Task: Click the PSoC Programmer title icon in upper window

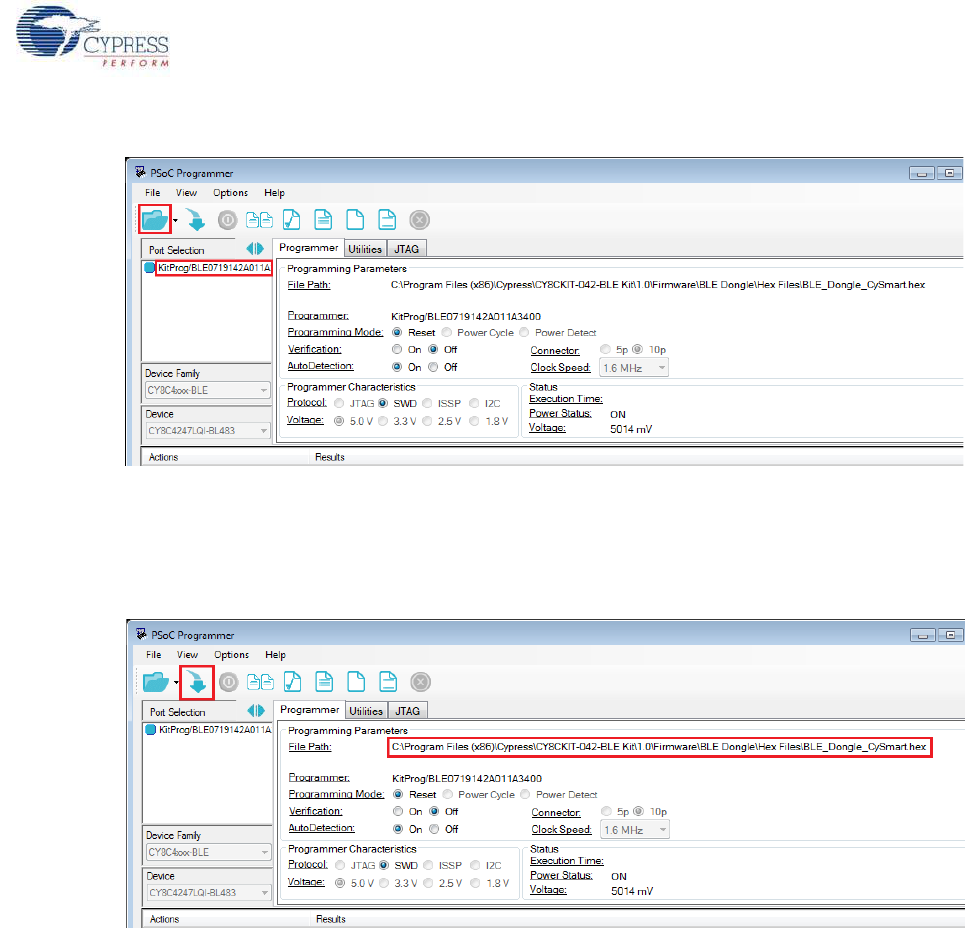Action: coord(140,172)
